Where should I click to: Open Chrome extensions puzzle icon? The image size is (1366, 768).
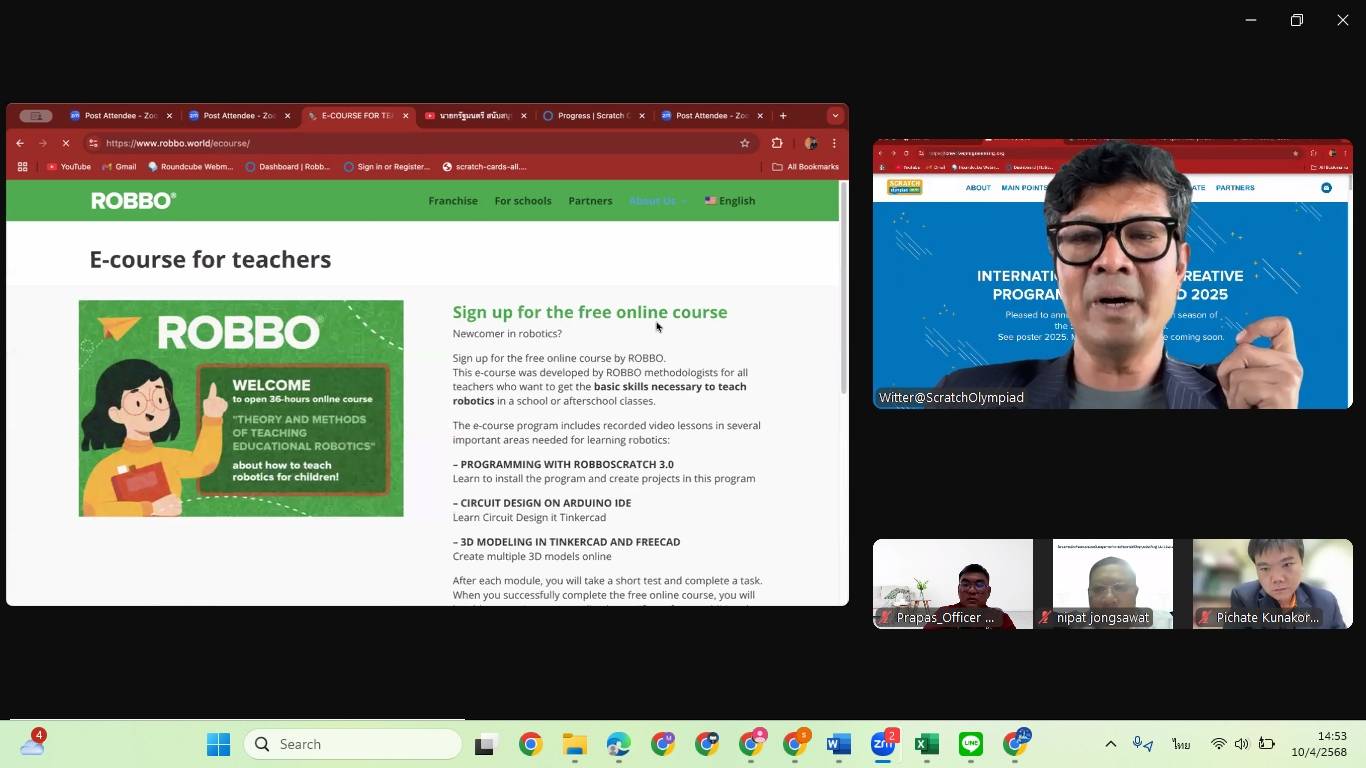pos(777,143)
